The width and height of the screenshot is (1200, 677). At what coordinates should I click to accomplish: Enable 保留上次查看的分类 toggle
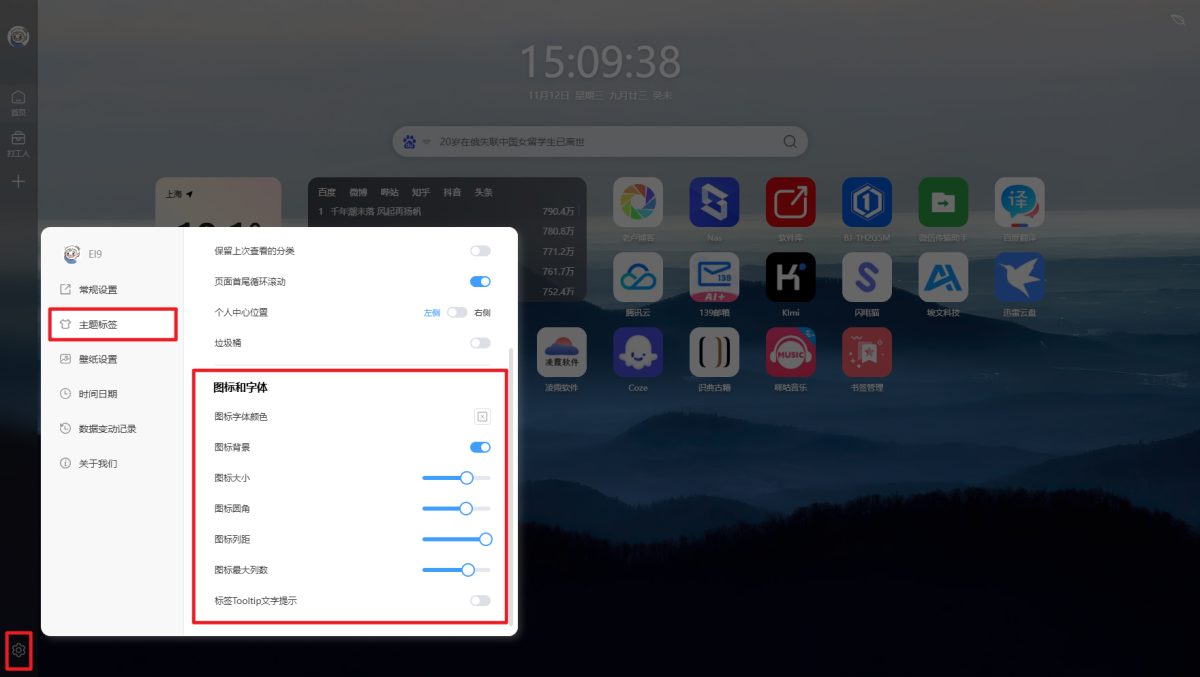(x=480, y=251)
